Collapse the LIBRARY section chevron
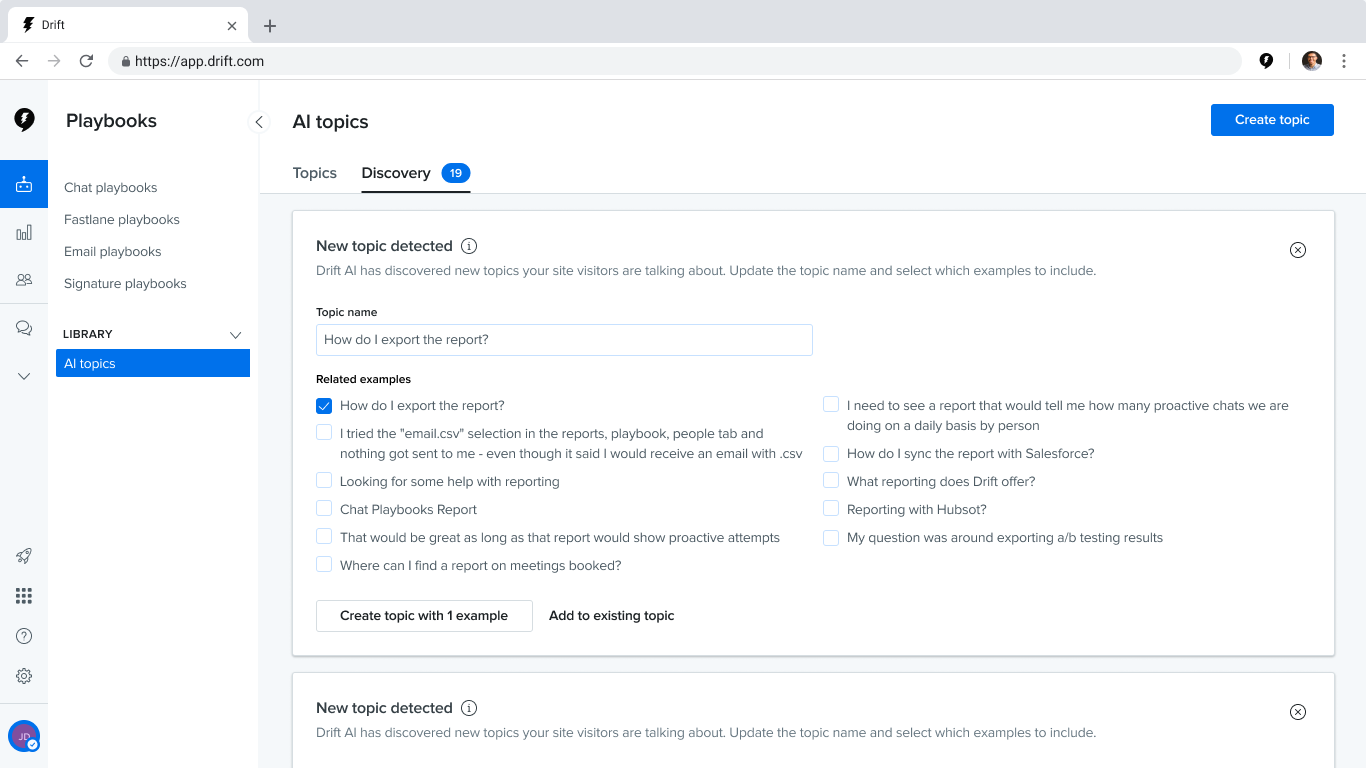Viewport: 1366px width, 768px height. tap(236, 334)
